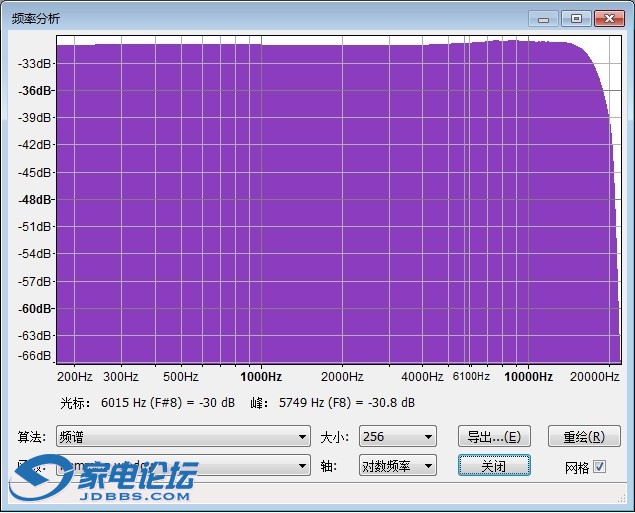Close the 频率分析 window with the red X
The image size is (635, 513).
(609, 19)
